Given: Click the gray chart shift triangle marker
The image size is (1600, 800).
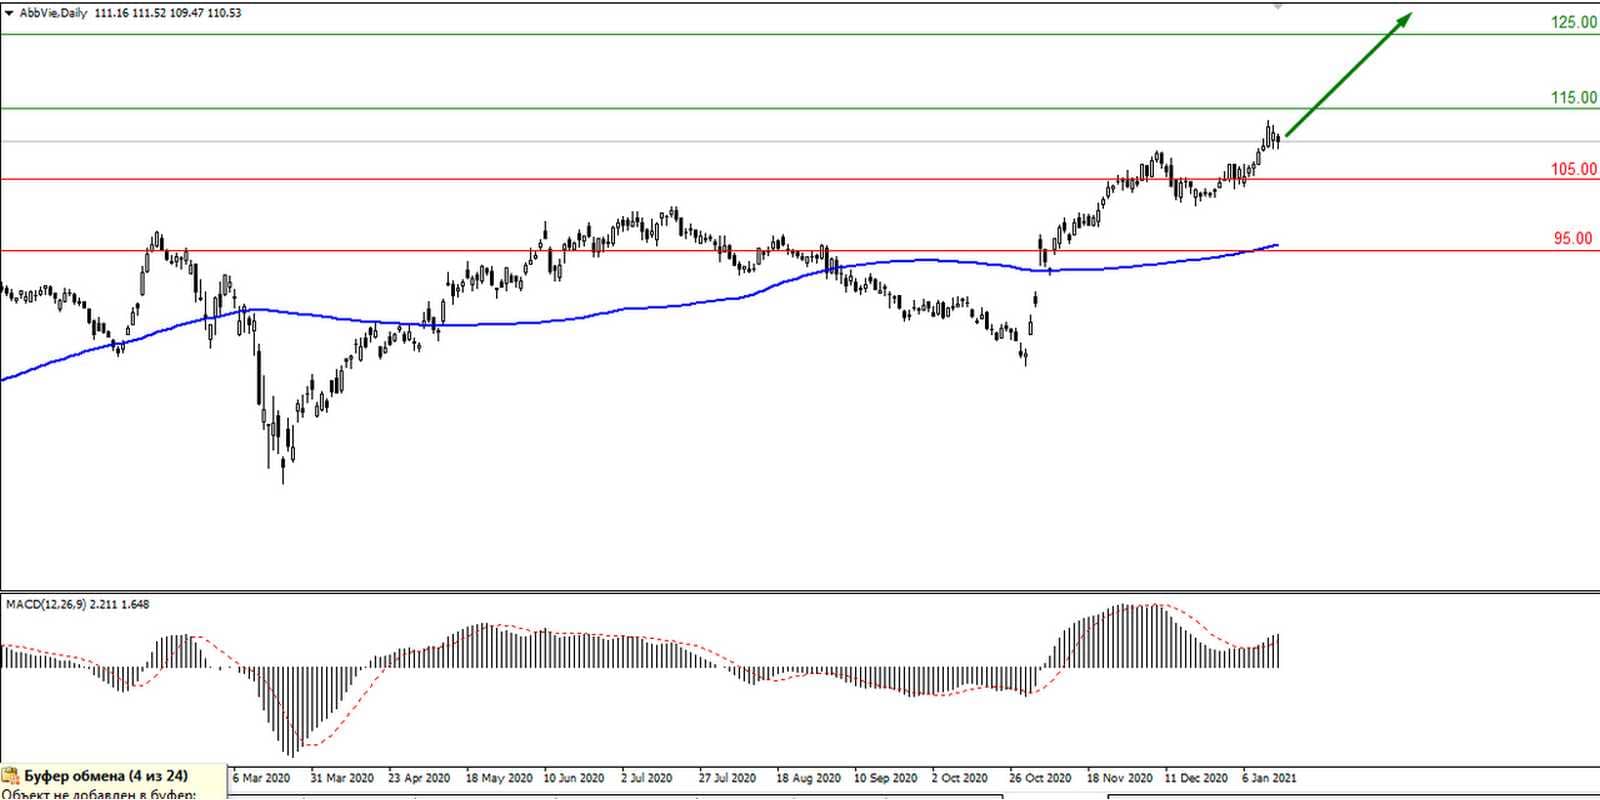Looking at the screenshot, I should 1278,7.
